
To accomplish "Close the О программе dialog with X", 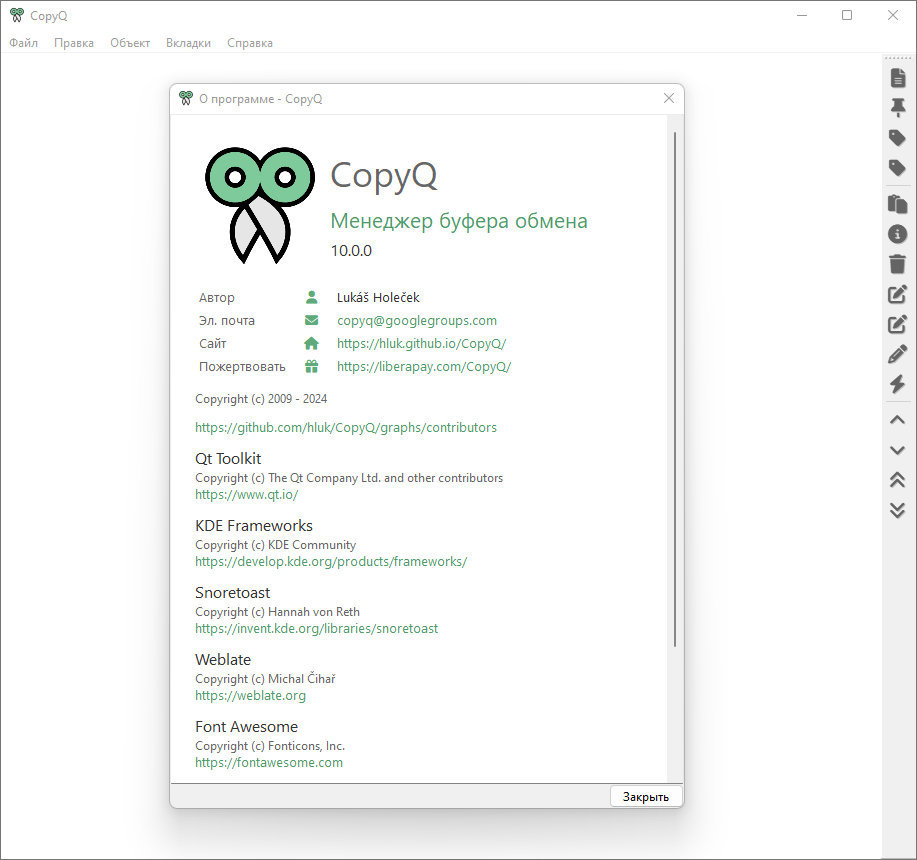I will [x=669, y=98].
